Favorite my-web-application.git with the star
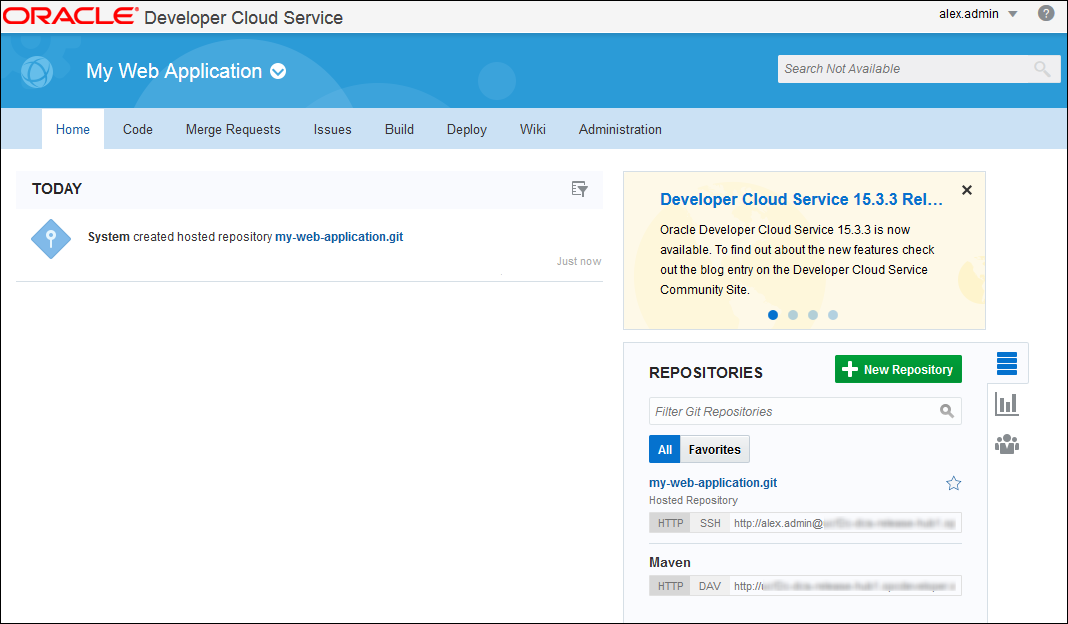This screenshot has width=1068, height=624. coord(953,484)
